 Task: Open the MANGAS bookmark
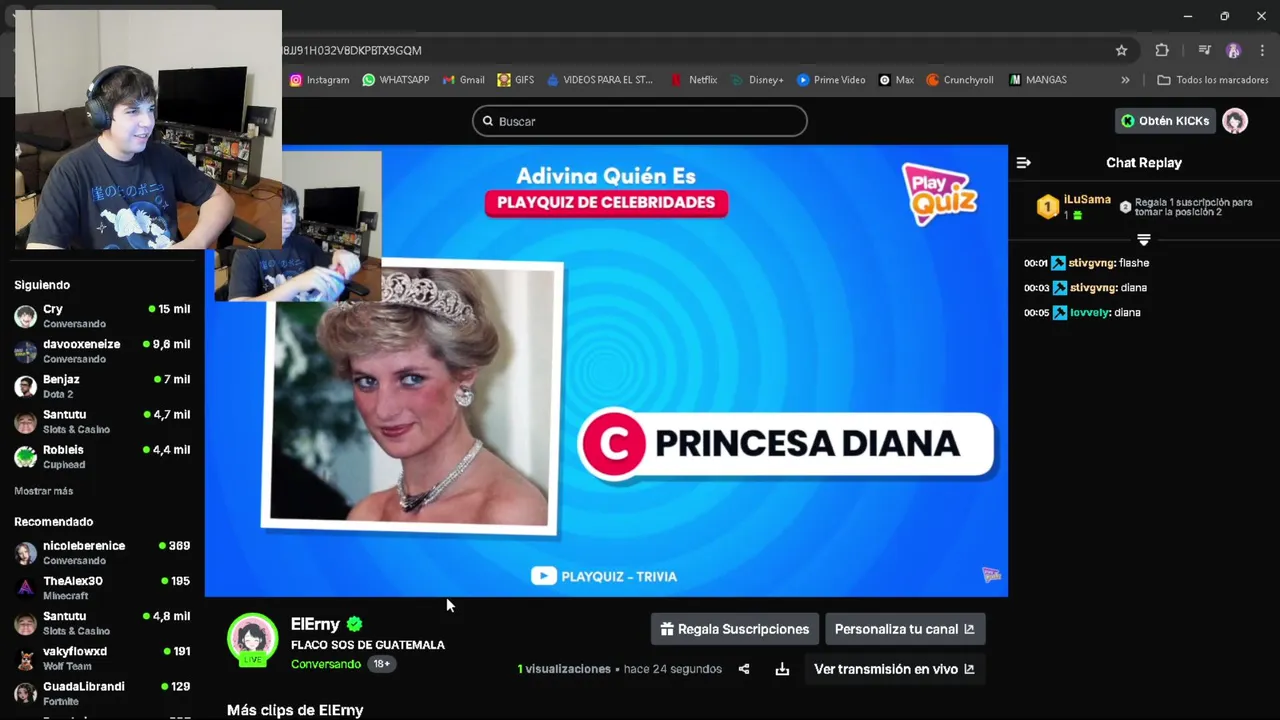1038,80
